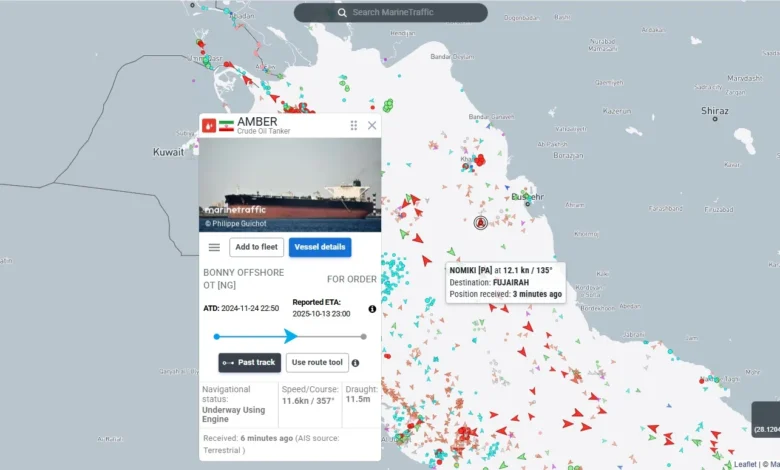Click the Shiraz city label on map
780x470 pixels.
[x=714, y=111]
